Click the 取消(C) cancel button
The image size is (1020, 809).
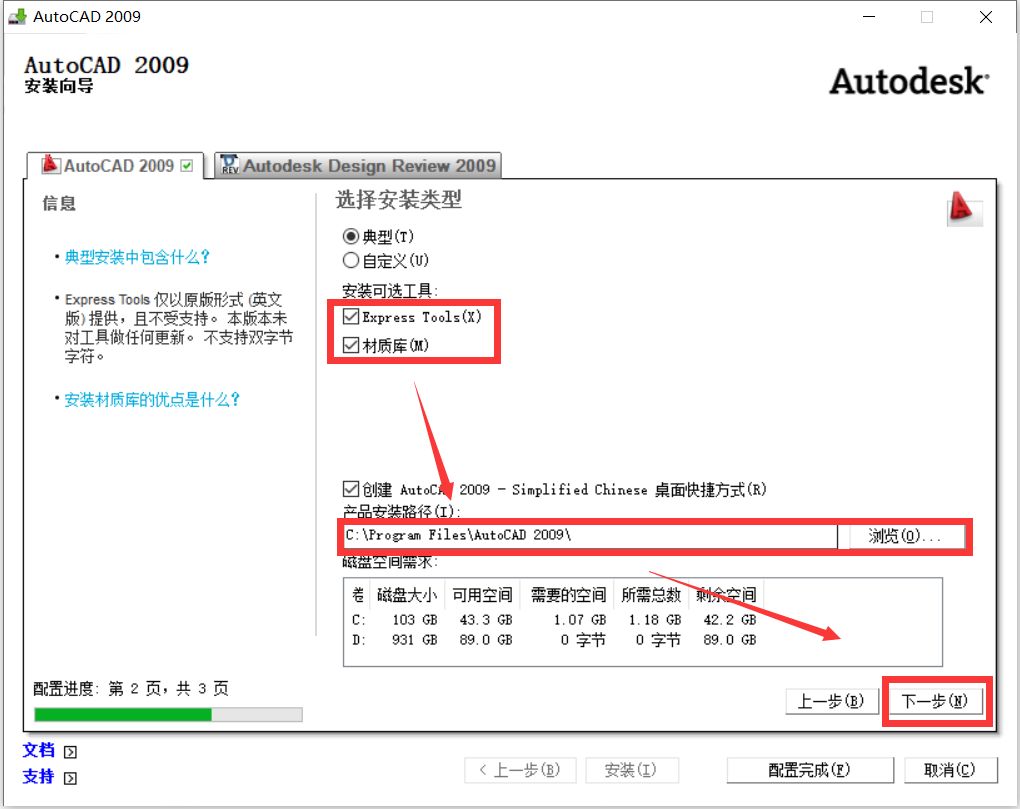point(950,771)
